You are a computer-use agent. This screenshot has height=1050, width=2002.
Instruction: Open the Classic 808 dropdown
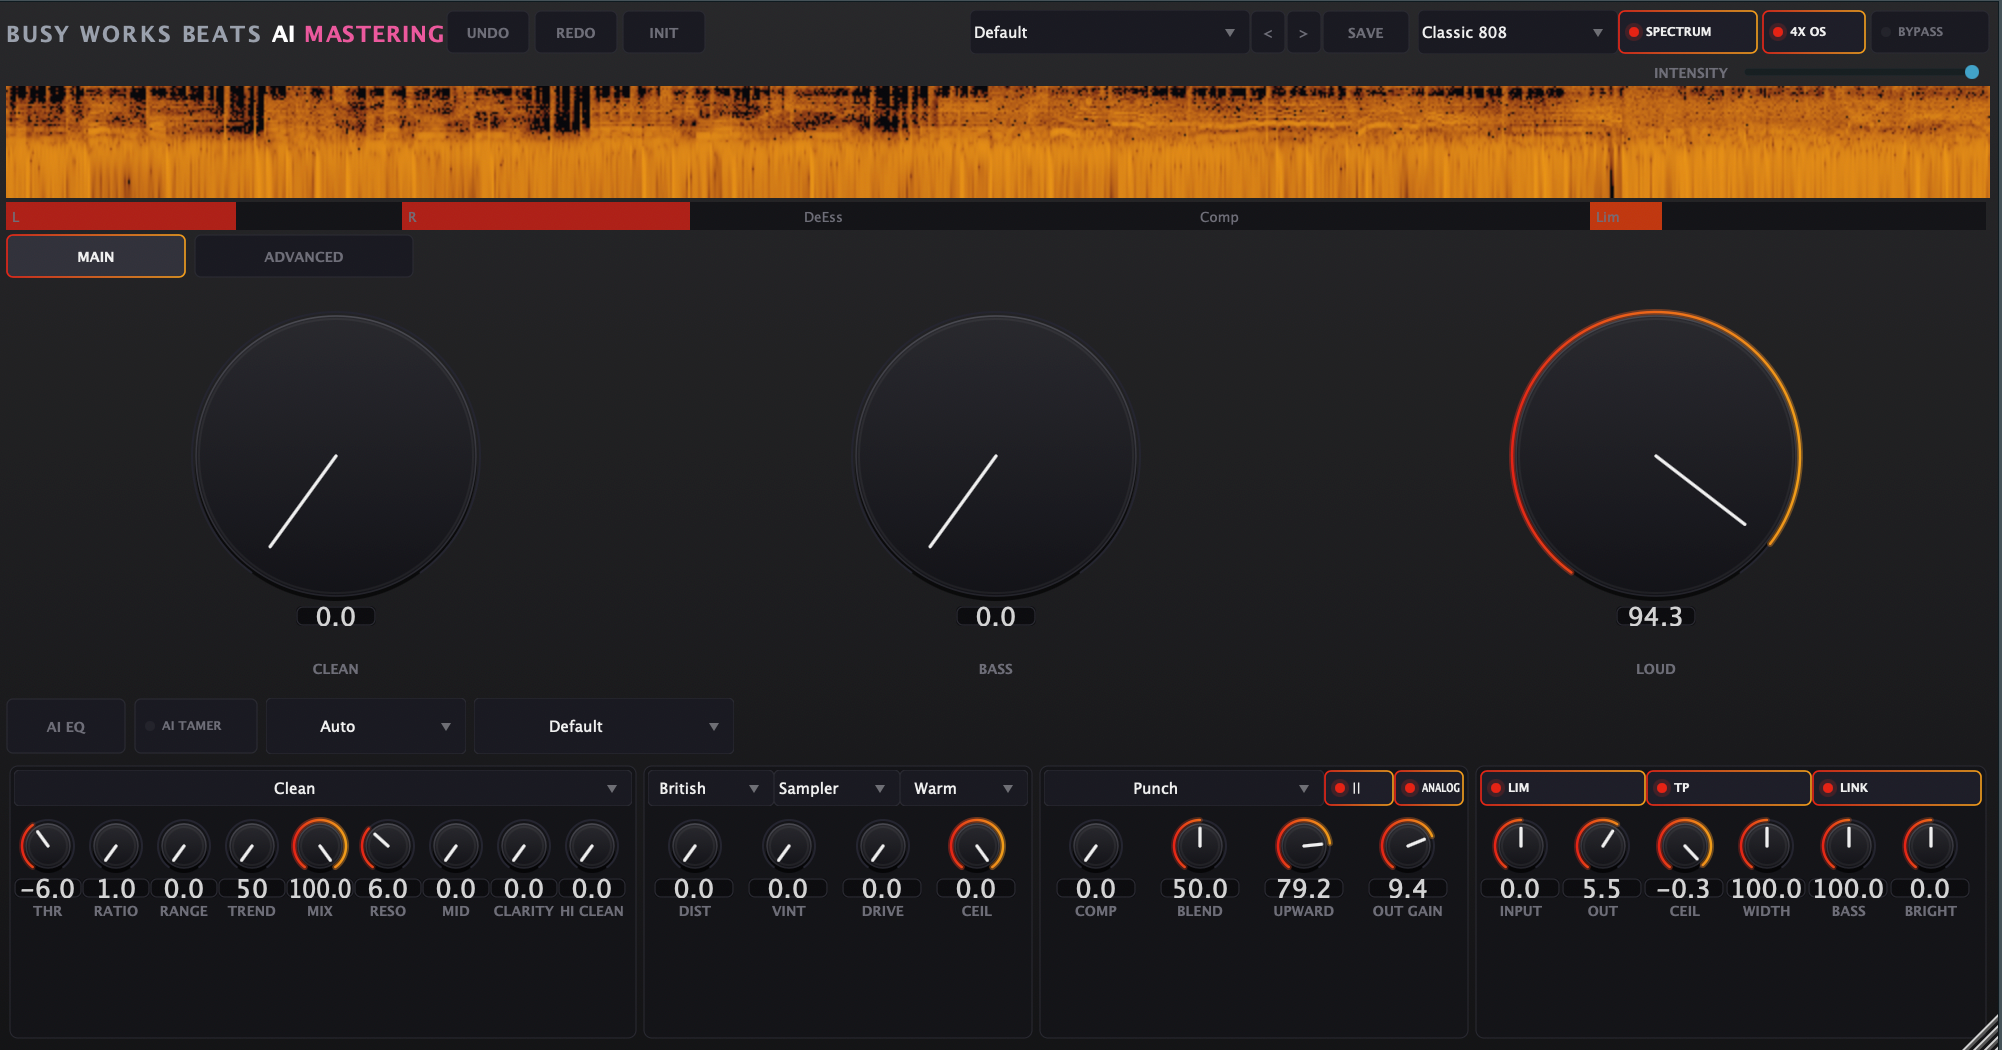pyautogui.click(x=1512, y=33)
